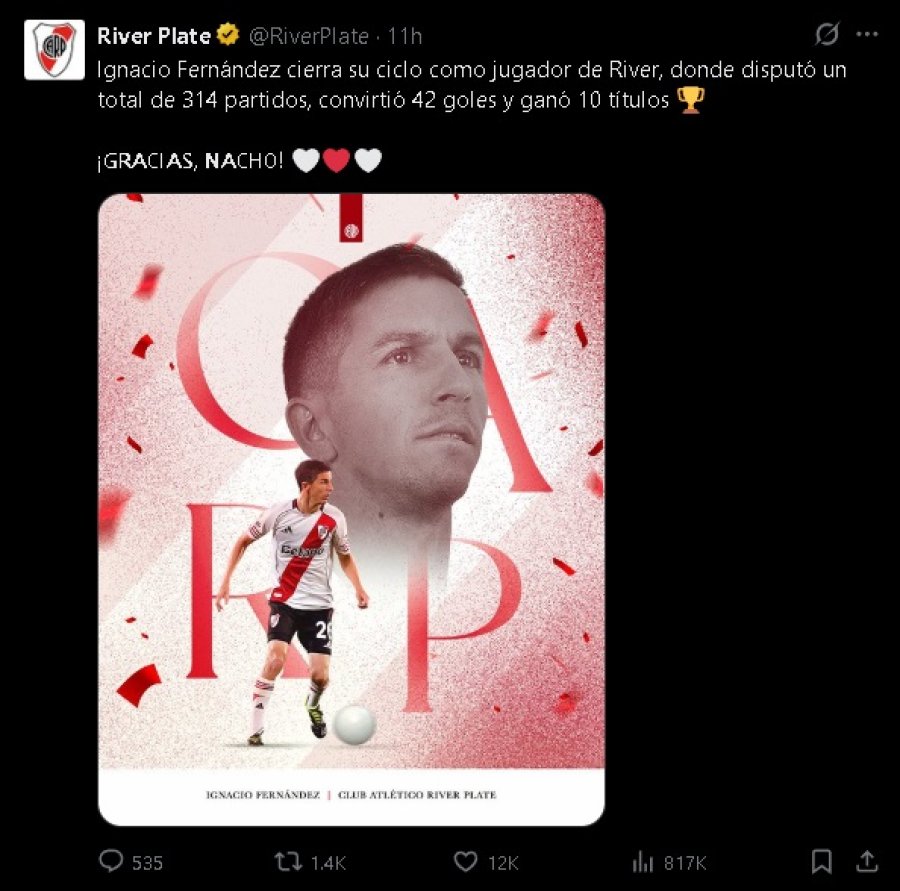
Task: Repost this tweet using retweet icon
Action: (288, 862)
